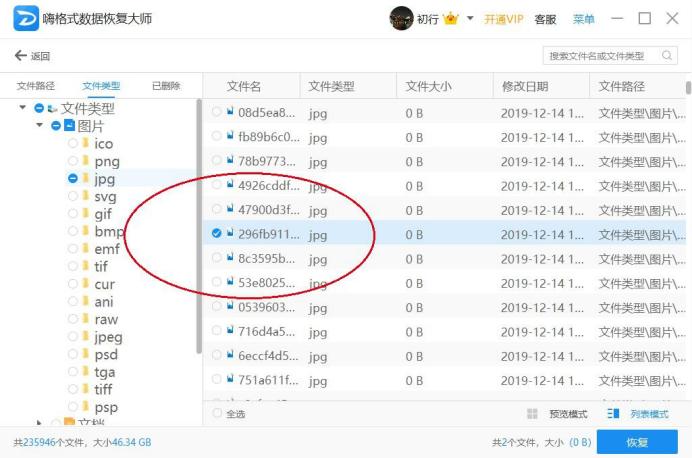The image size is (692, 458).
Task: Click the file list vertical scrollbar
Action: click(x=688, y=87)
